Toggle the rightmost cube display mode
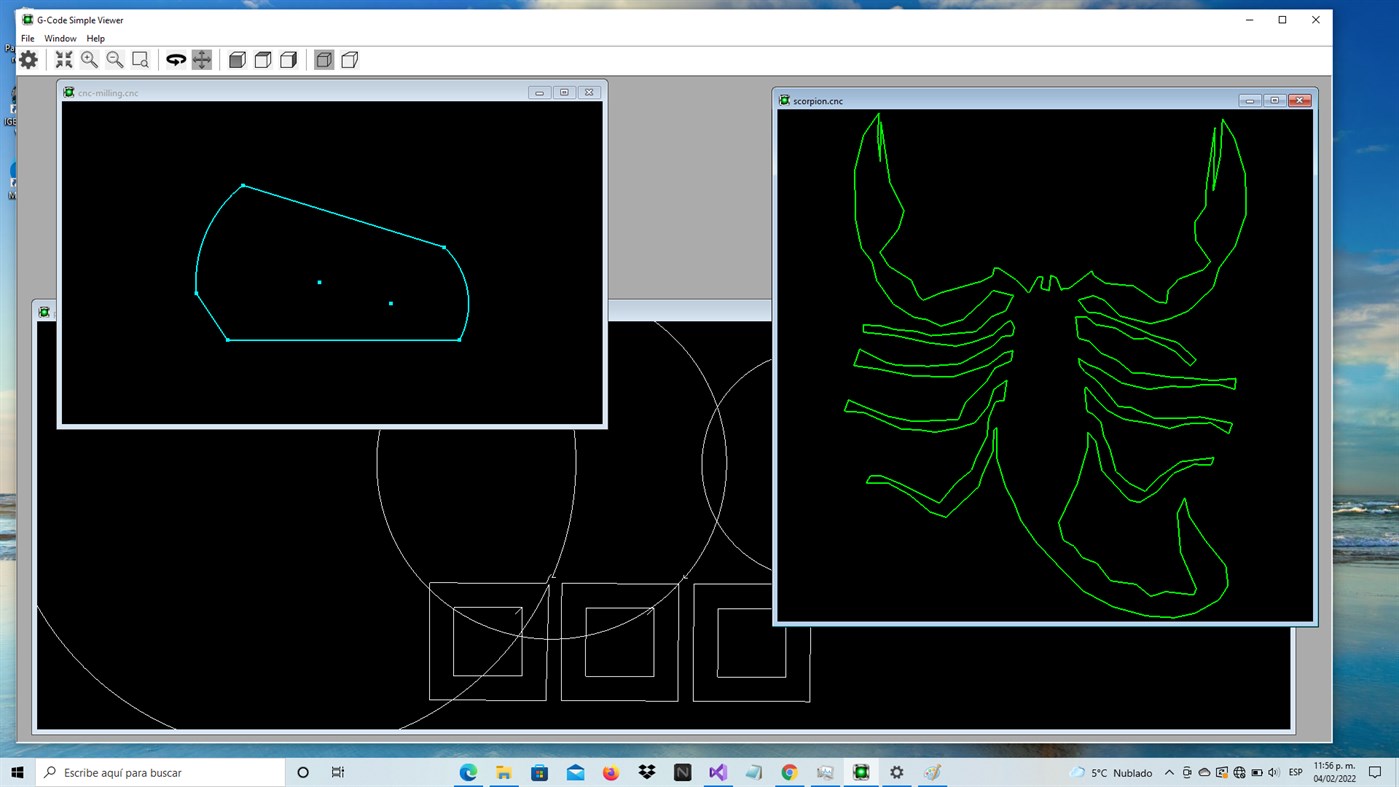This screenshot has height=787, width=1399. coord(349,59)
